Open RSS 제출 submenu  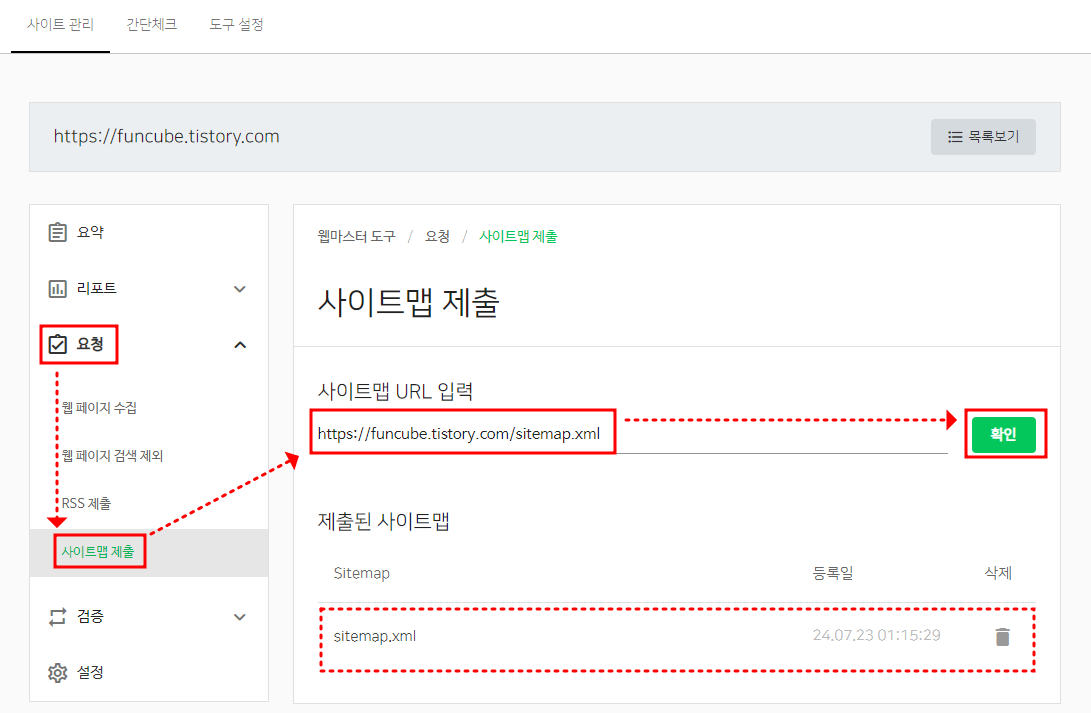pos(86,504)
